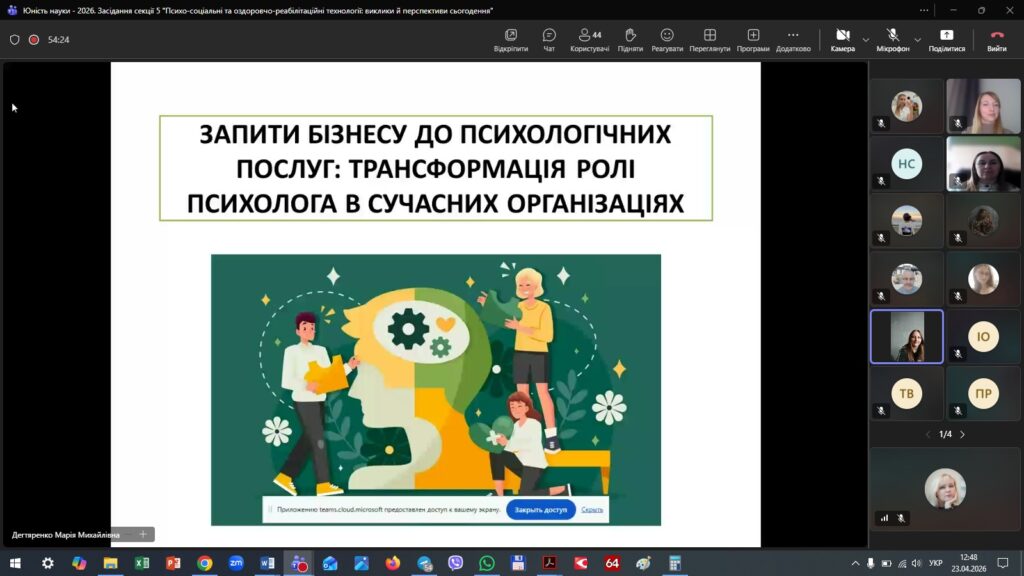The image size is (1024, 576).
Task: Select the highlighted speaker video thumbnail
Action: coord(907,337)
